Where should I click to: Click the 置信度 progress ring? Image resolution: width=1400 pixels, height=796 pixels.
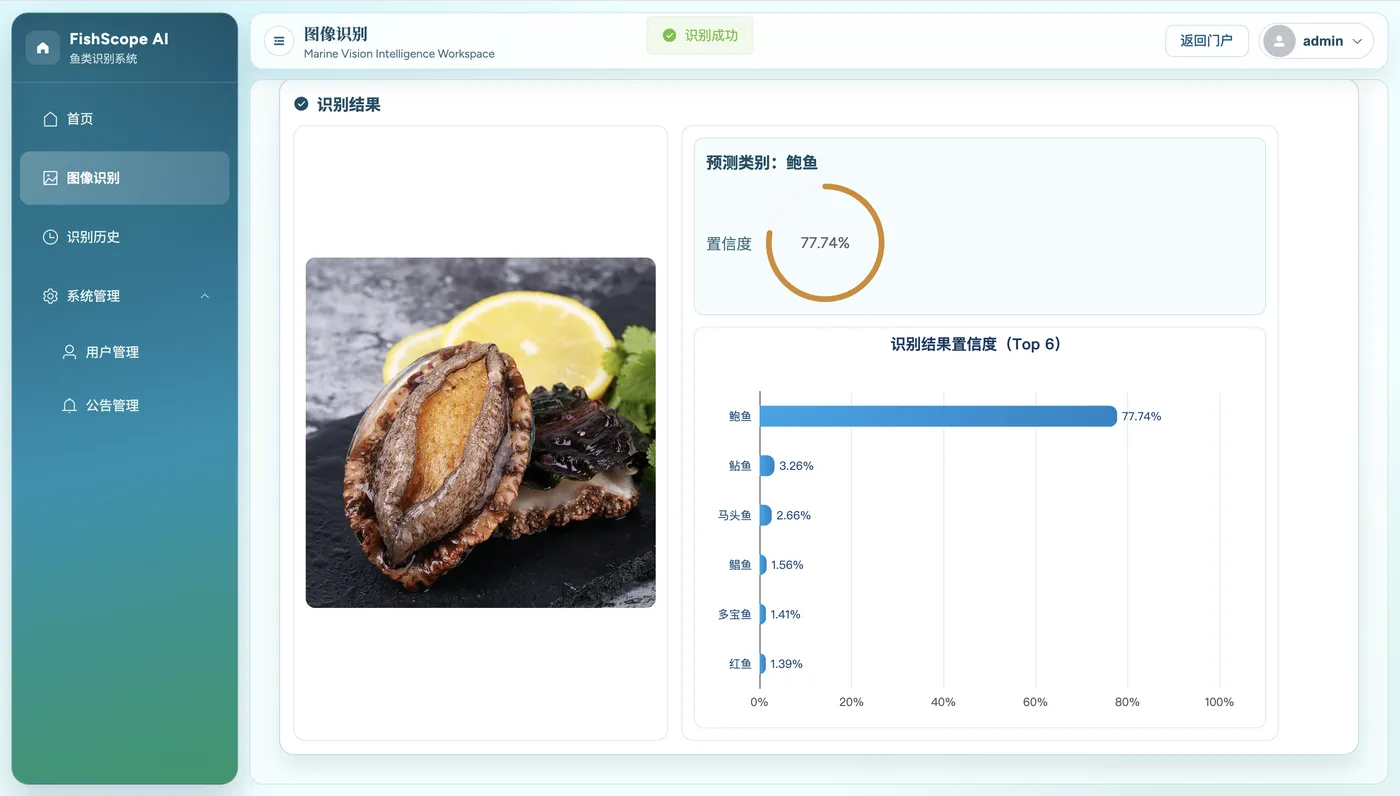click(x=824, y=242)
